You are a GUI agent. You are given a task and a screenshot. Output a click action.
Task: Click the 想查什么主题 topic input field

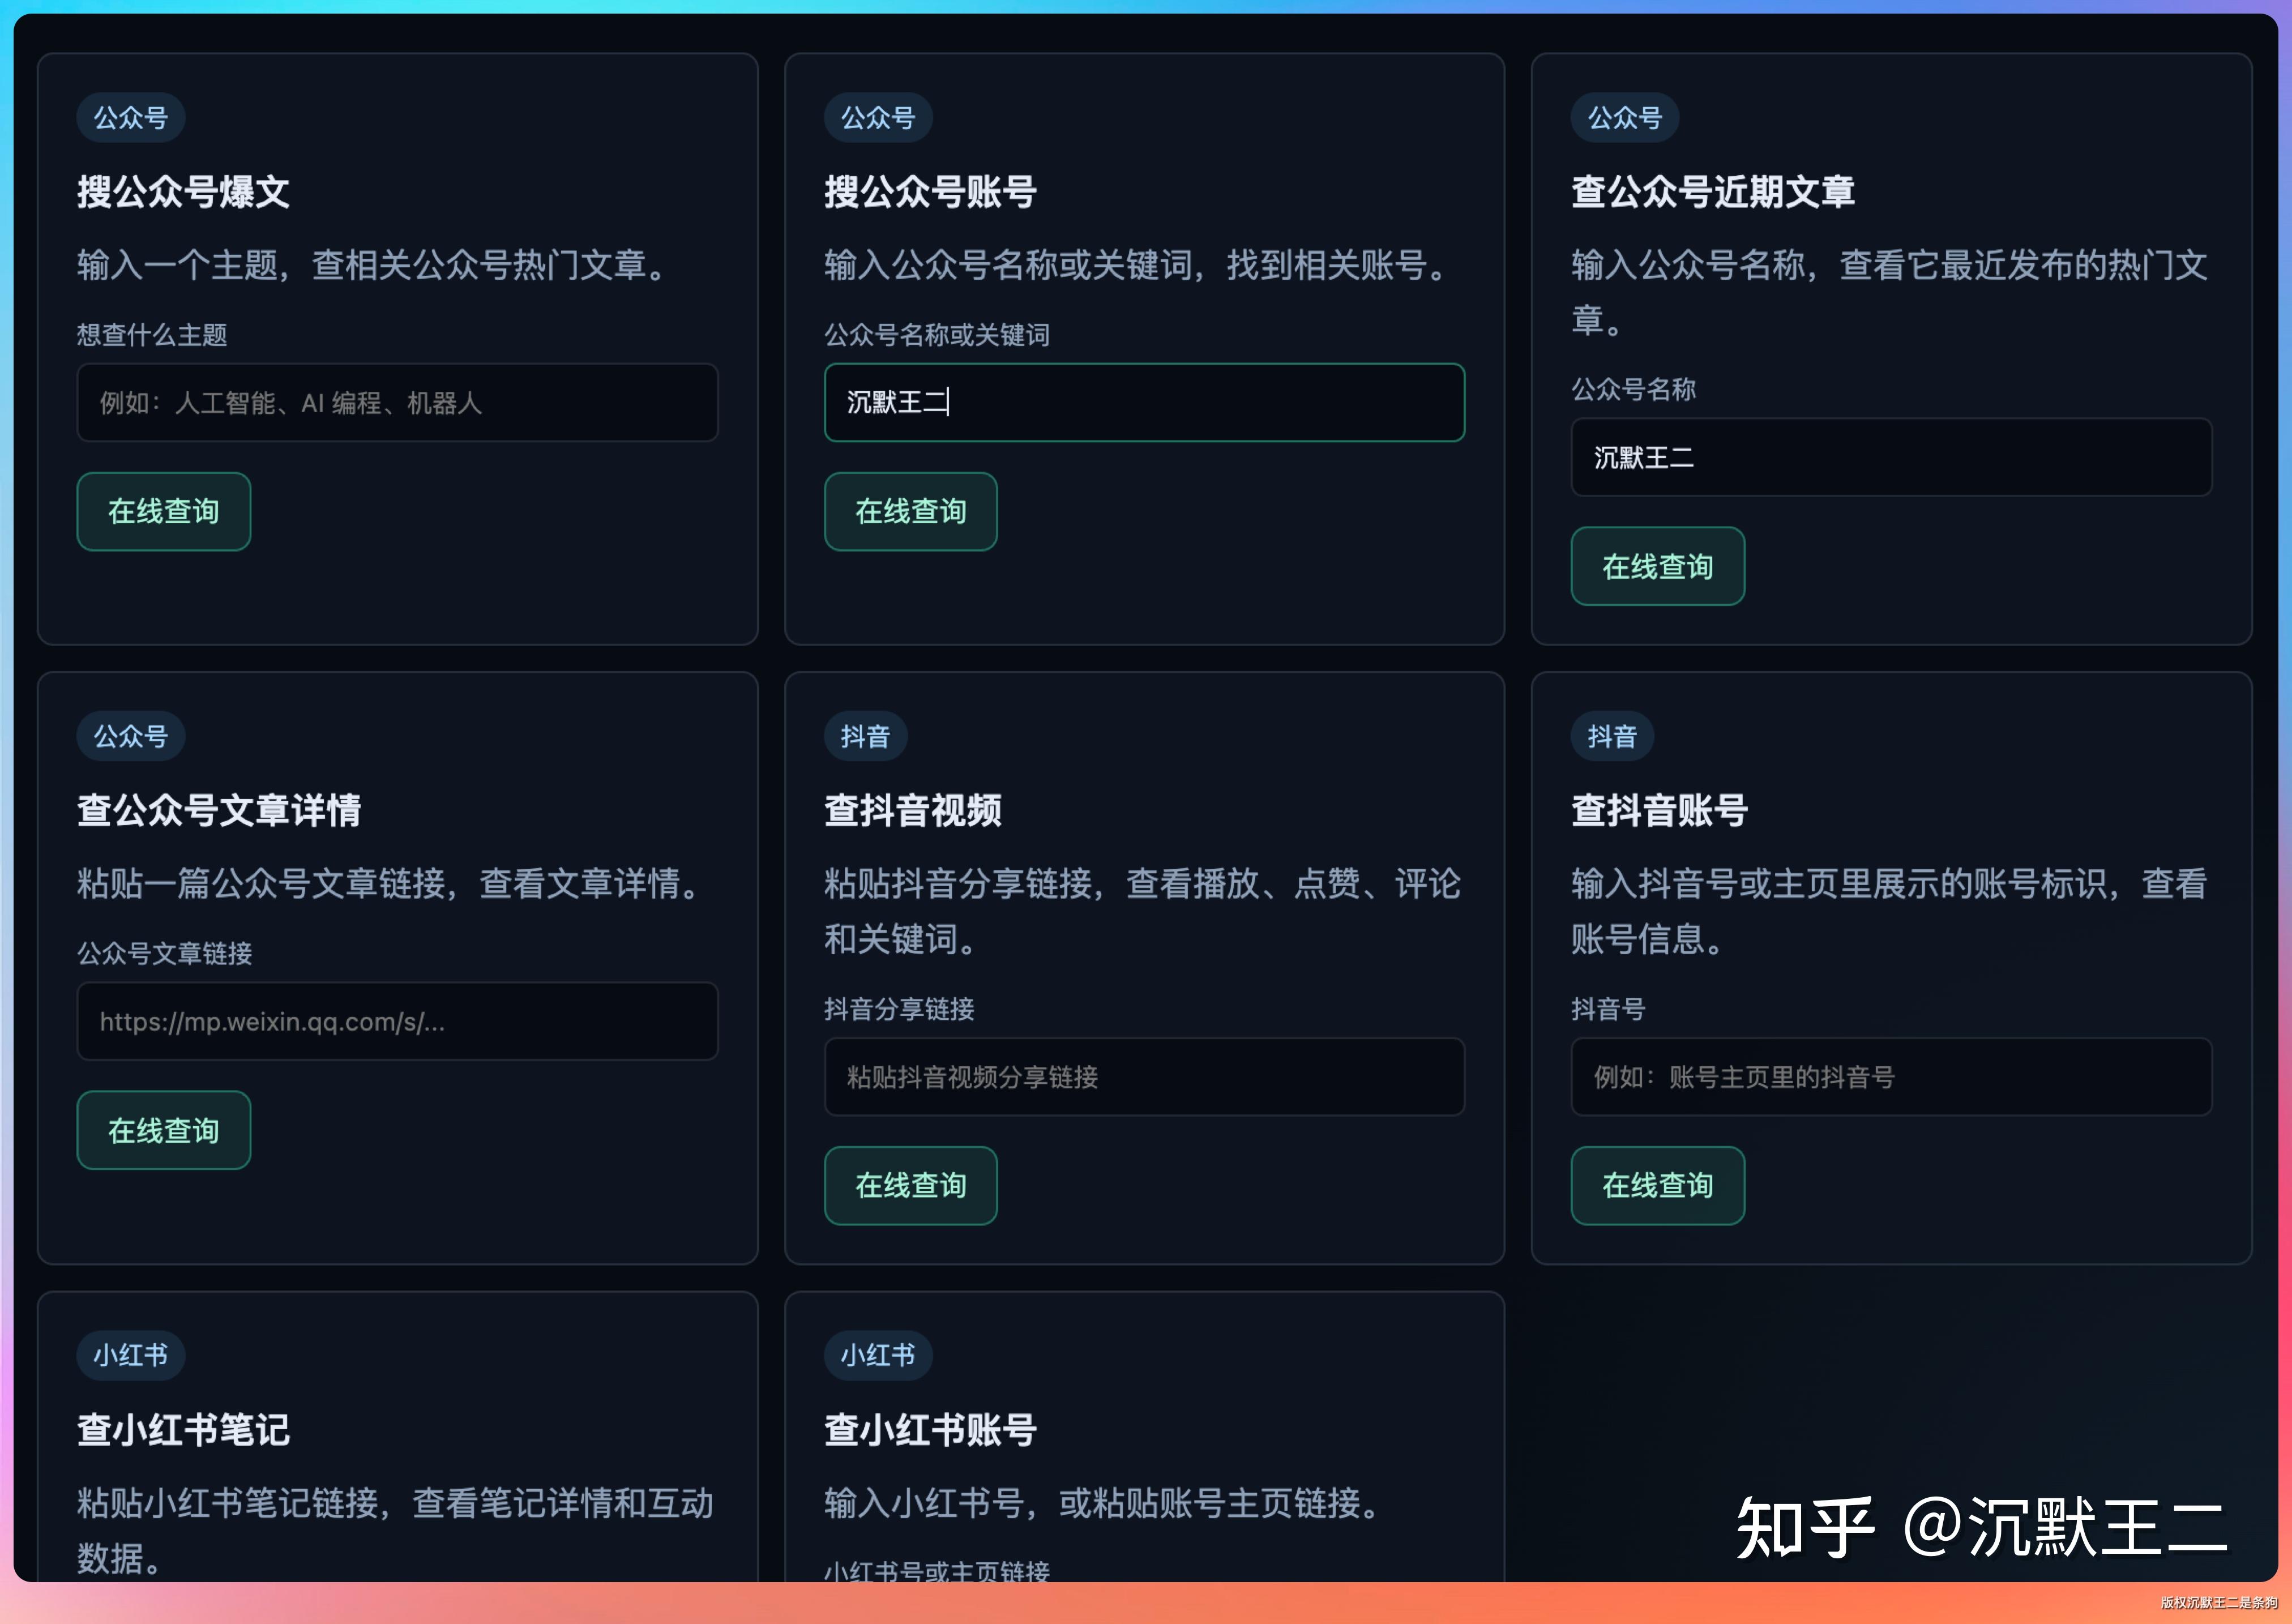point(397,403)
